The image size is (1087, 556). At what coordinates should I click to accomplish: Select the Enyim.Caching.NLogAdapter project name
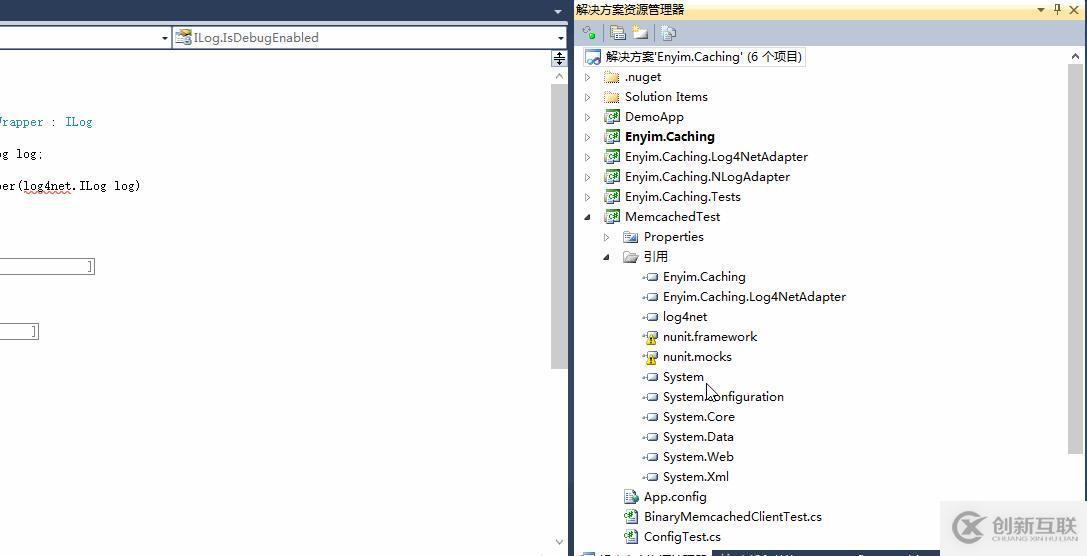coord(707,177)
